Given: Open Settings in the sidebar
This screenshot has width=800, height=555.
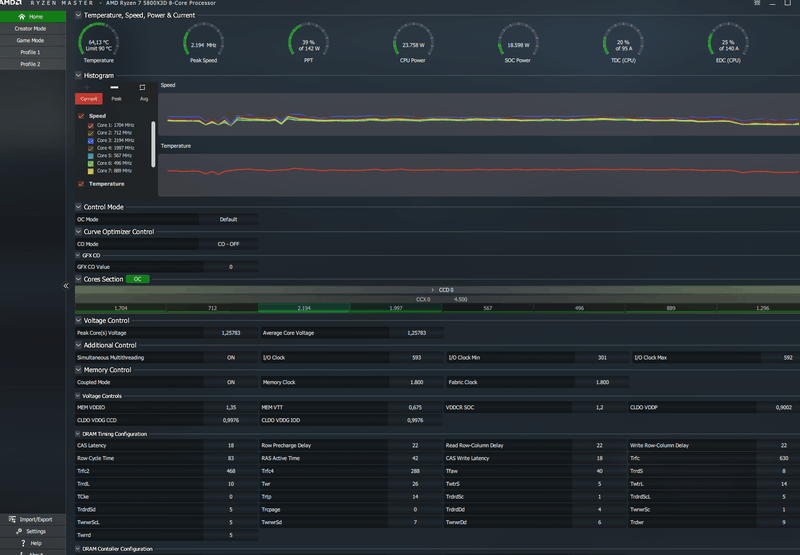Looking at the screenshot, I should click(x=33, y=531).
